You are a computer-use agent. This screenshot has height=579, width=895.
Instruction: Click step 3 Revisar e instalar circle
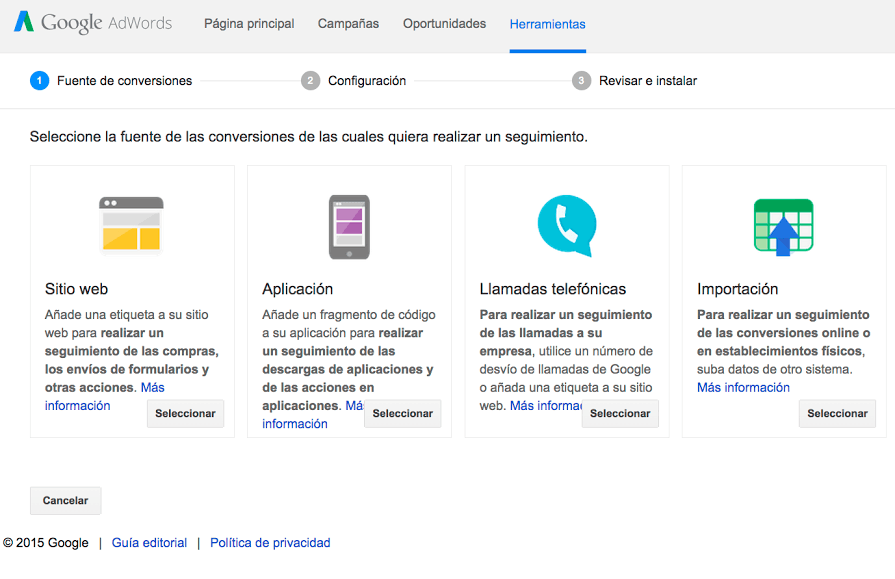coord(581,81)
